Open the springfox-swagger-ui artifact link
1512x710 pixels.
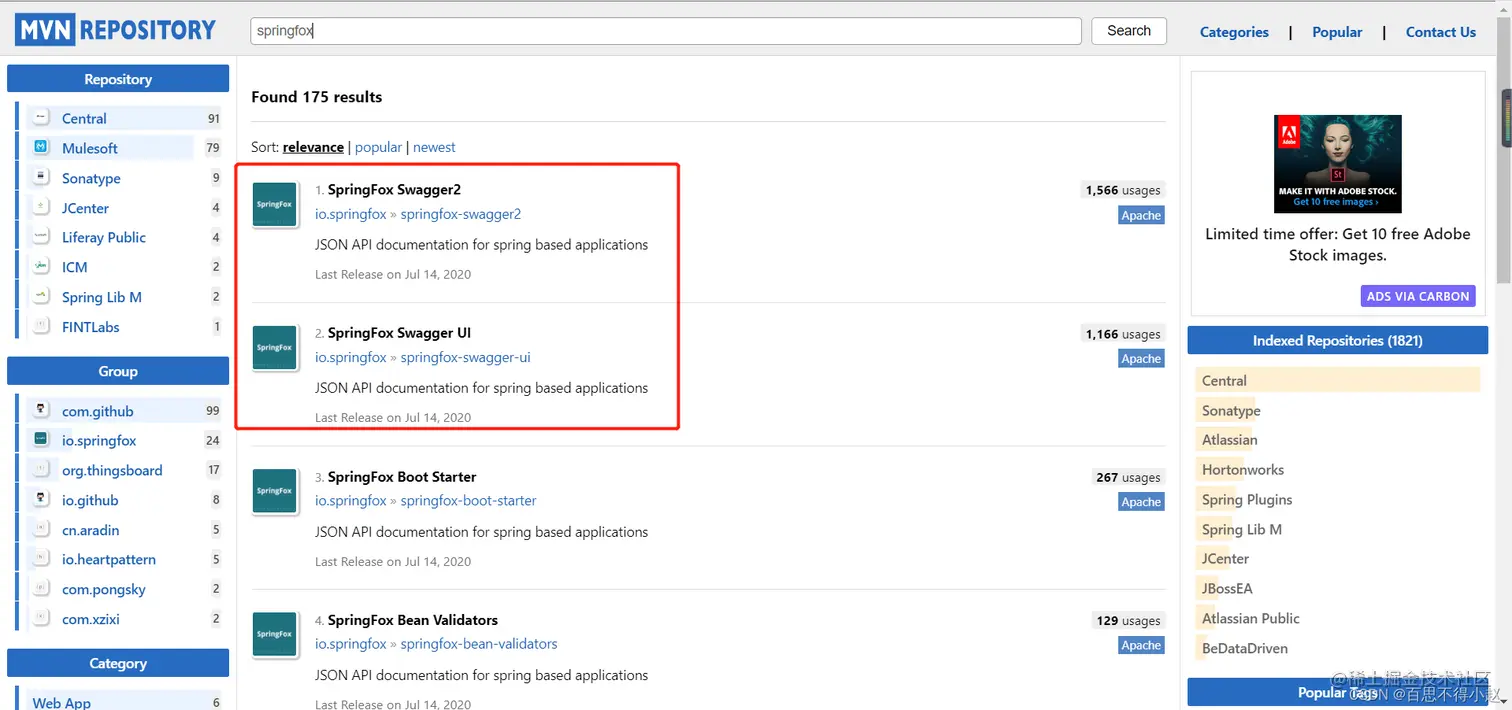click(466, 357)
